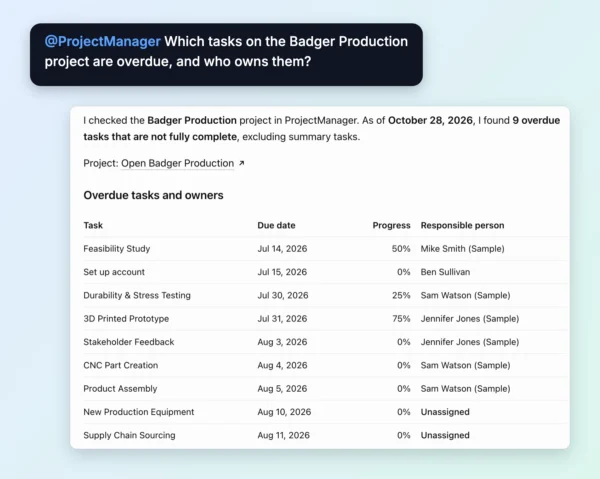
Task: Click the Supply Chain Sourcing task
Action: pos(129,435)
